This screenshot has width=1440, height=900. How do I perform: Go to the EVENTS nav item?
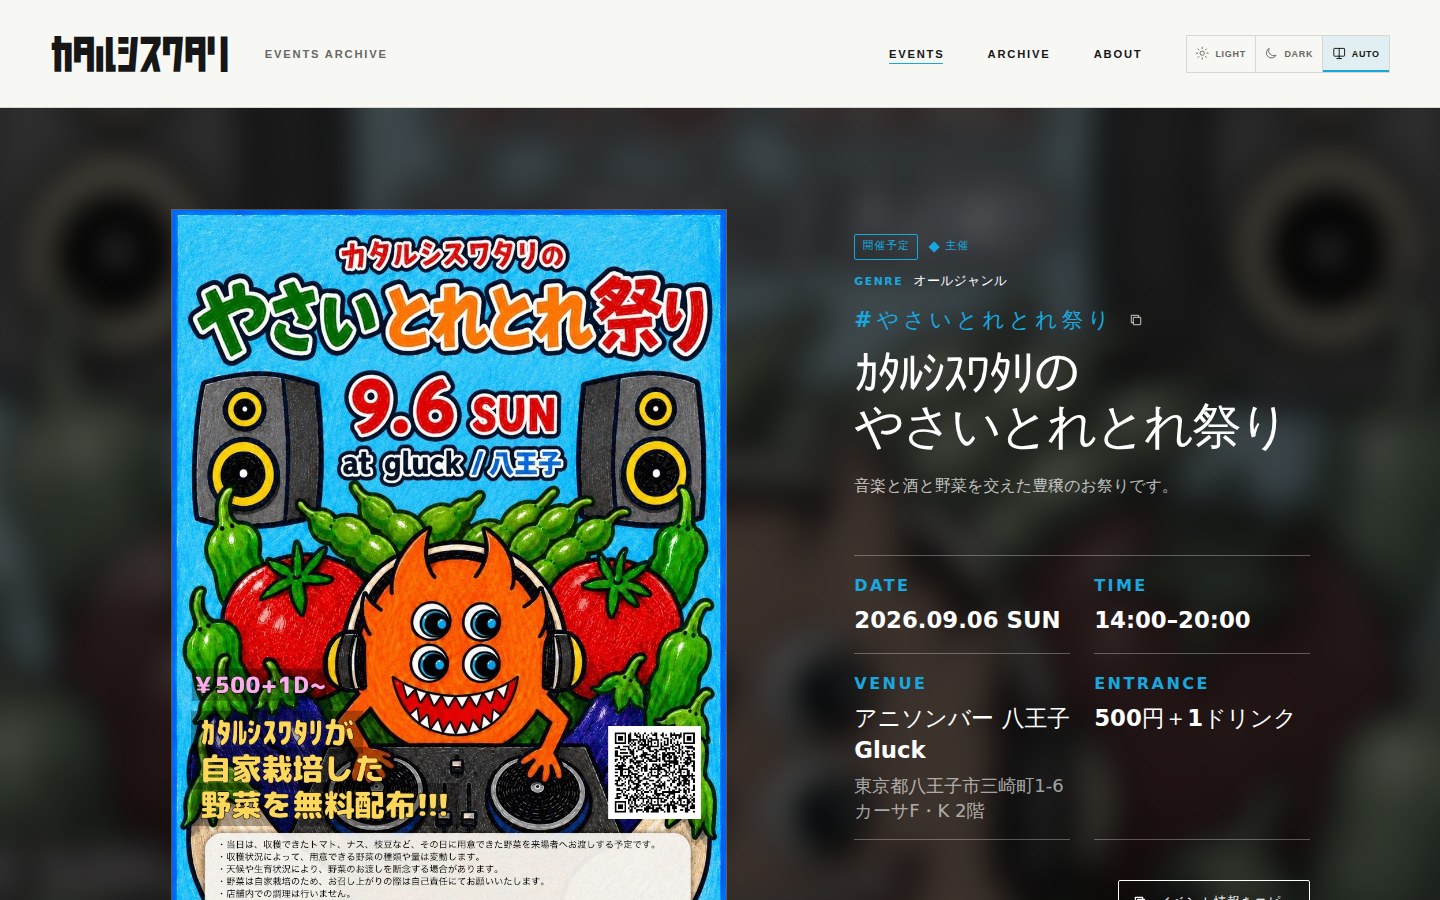pyautogui.click(x=916, y=54)
